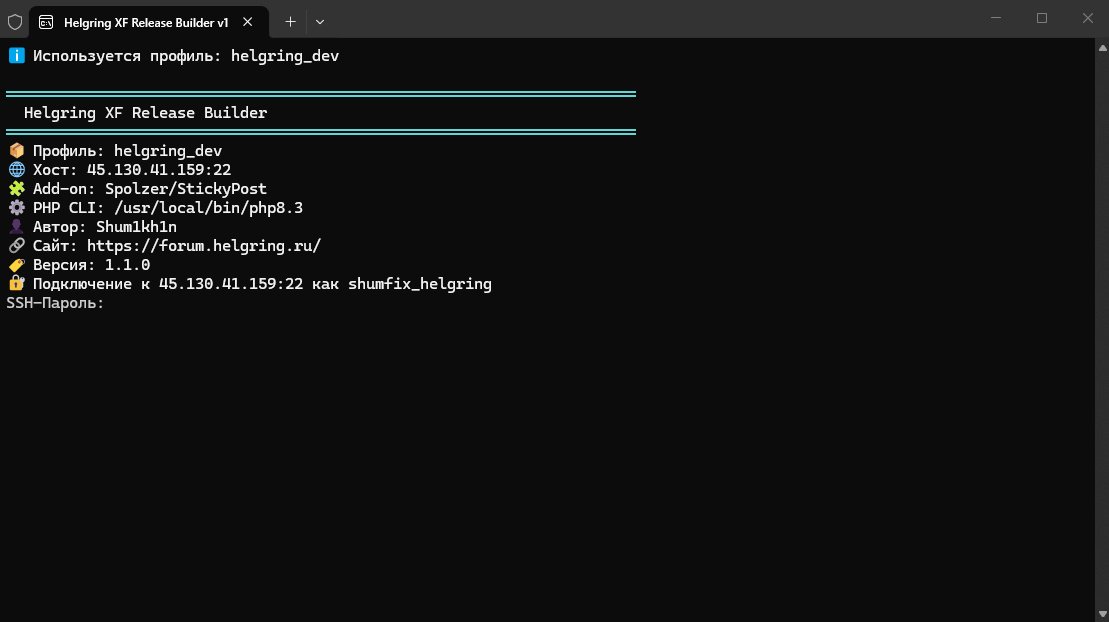Screen dimensions: 1109x622
Task: Expand the new tab profile dropdown chevron
Action: 320,22
